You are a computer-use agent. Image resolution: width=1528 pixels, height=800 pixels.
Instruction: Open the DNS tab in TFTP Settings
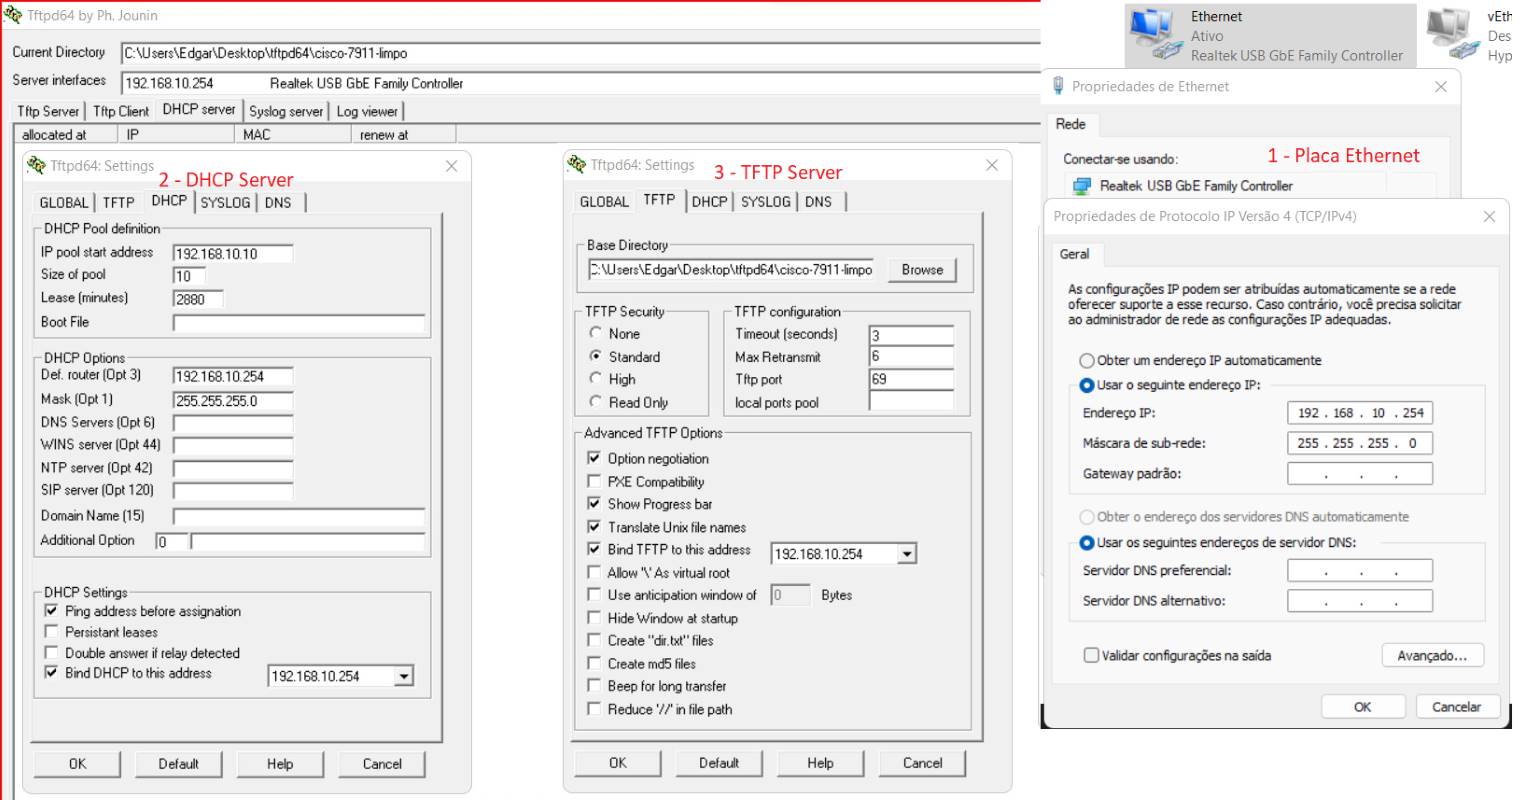point(820,201)
